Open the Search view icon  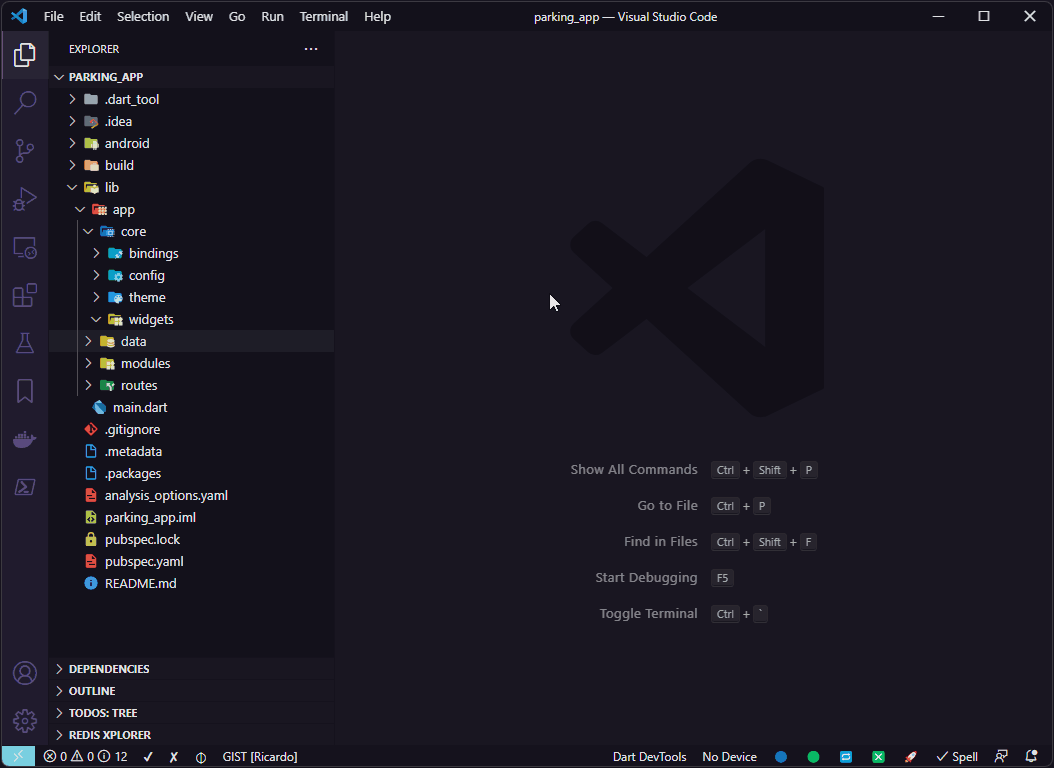coord(25,103)
